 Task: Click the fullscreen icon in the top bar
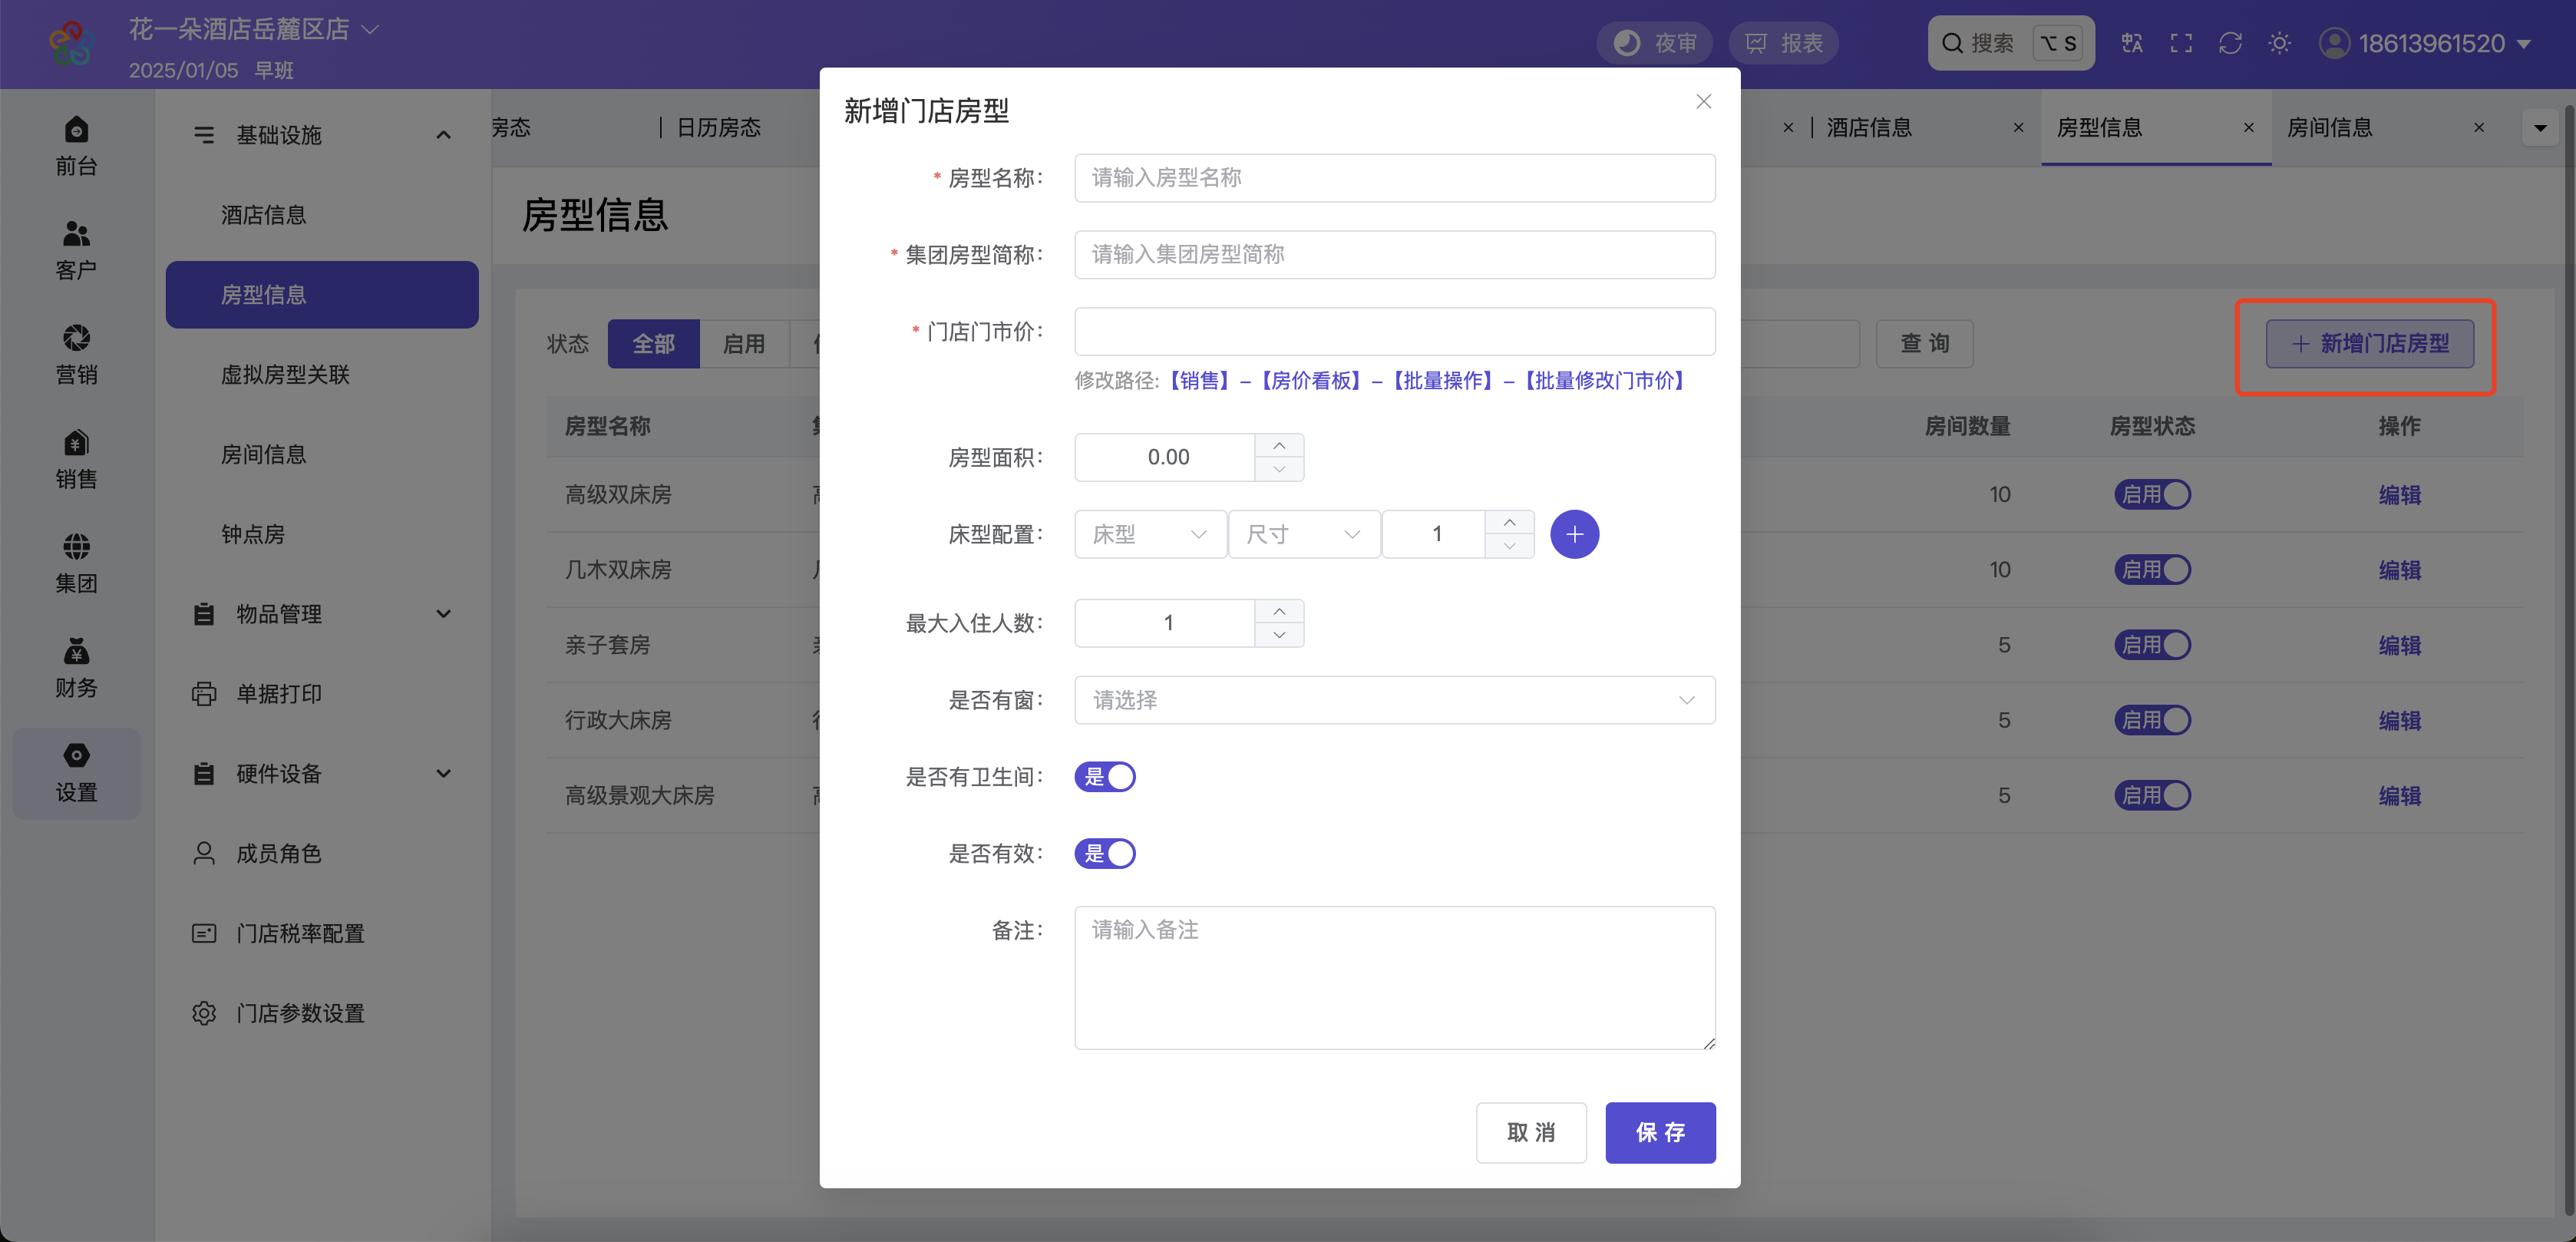coord(2181,43)
